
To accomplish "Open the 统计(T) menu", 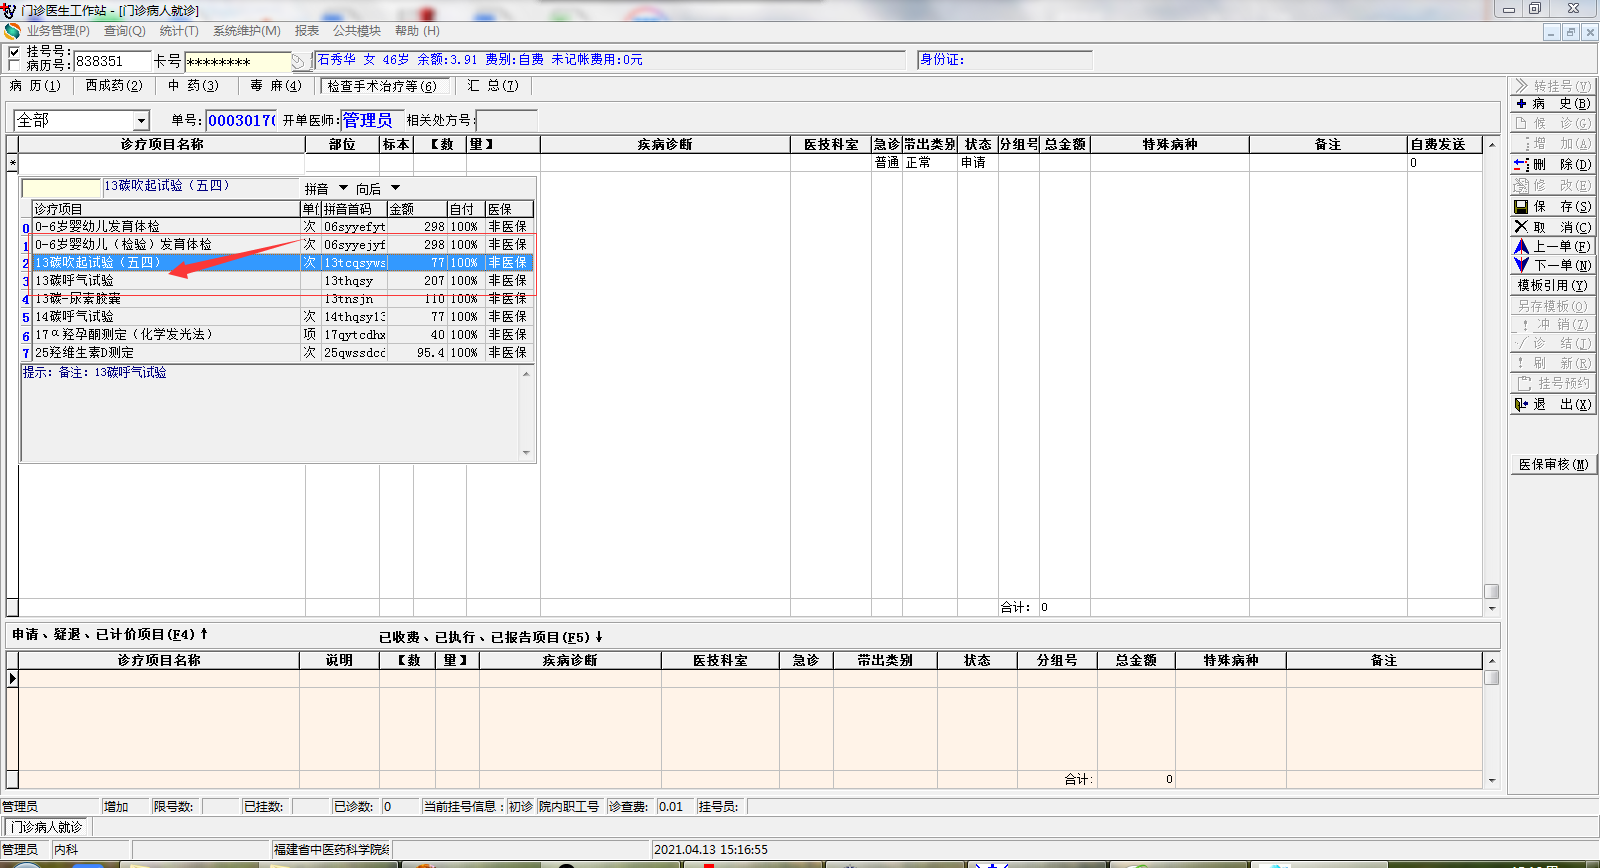I will (179, 31).
